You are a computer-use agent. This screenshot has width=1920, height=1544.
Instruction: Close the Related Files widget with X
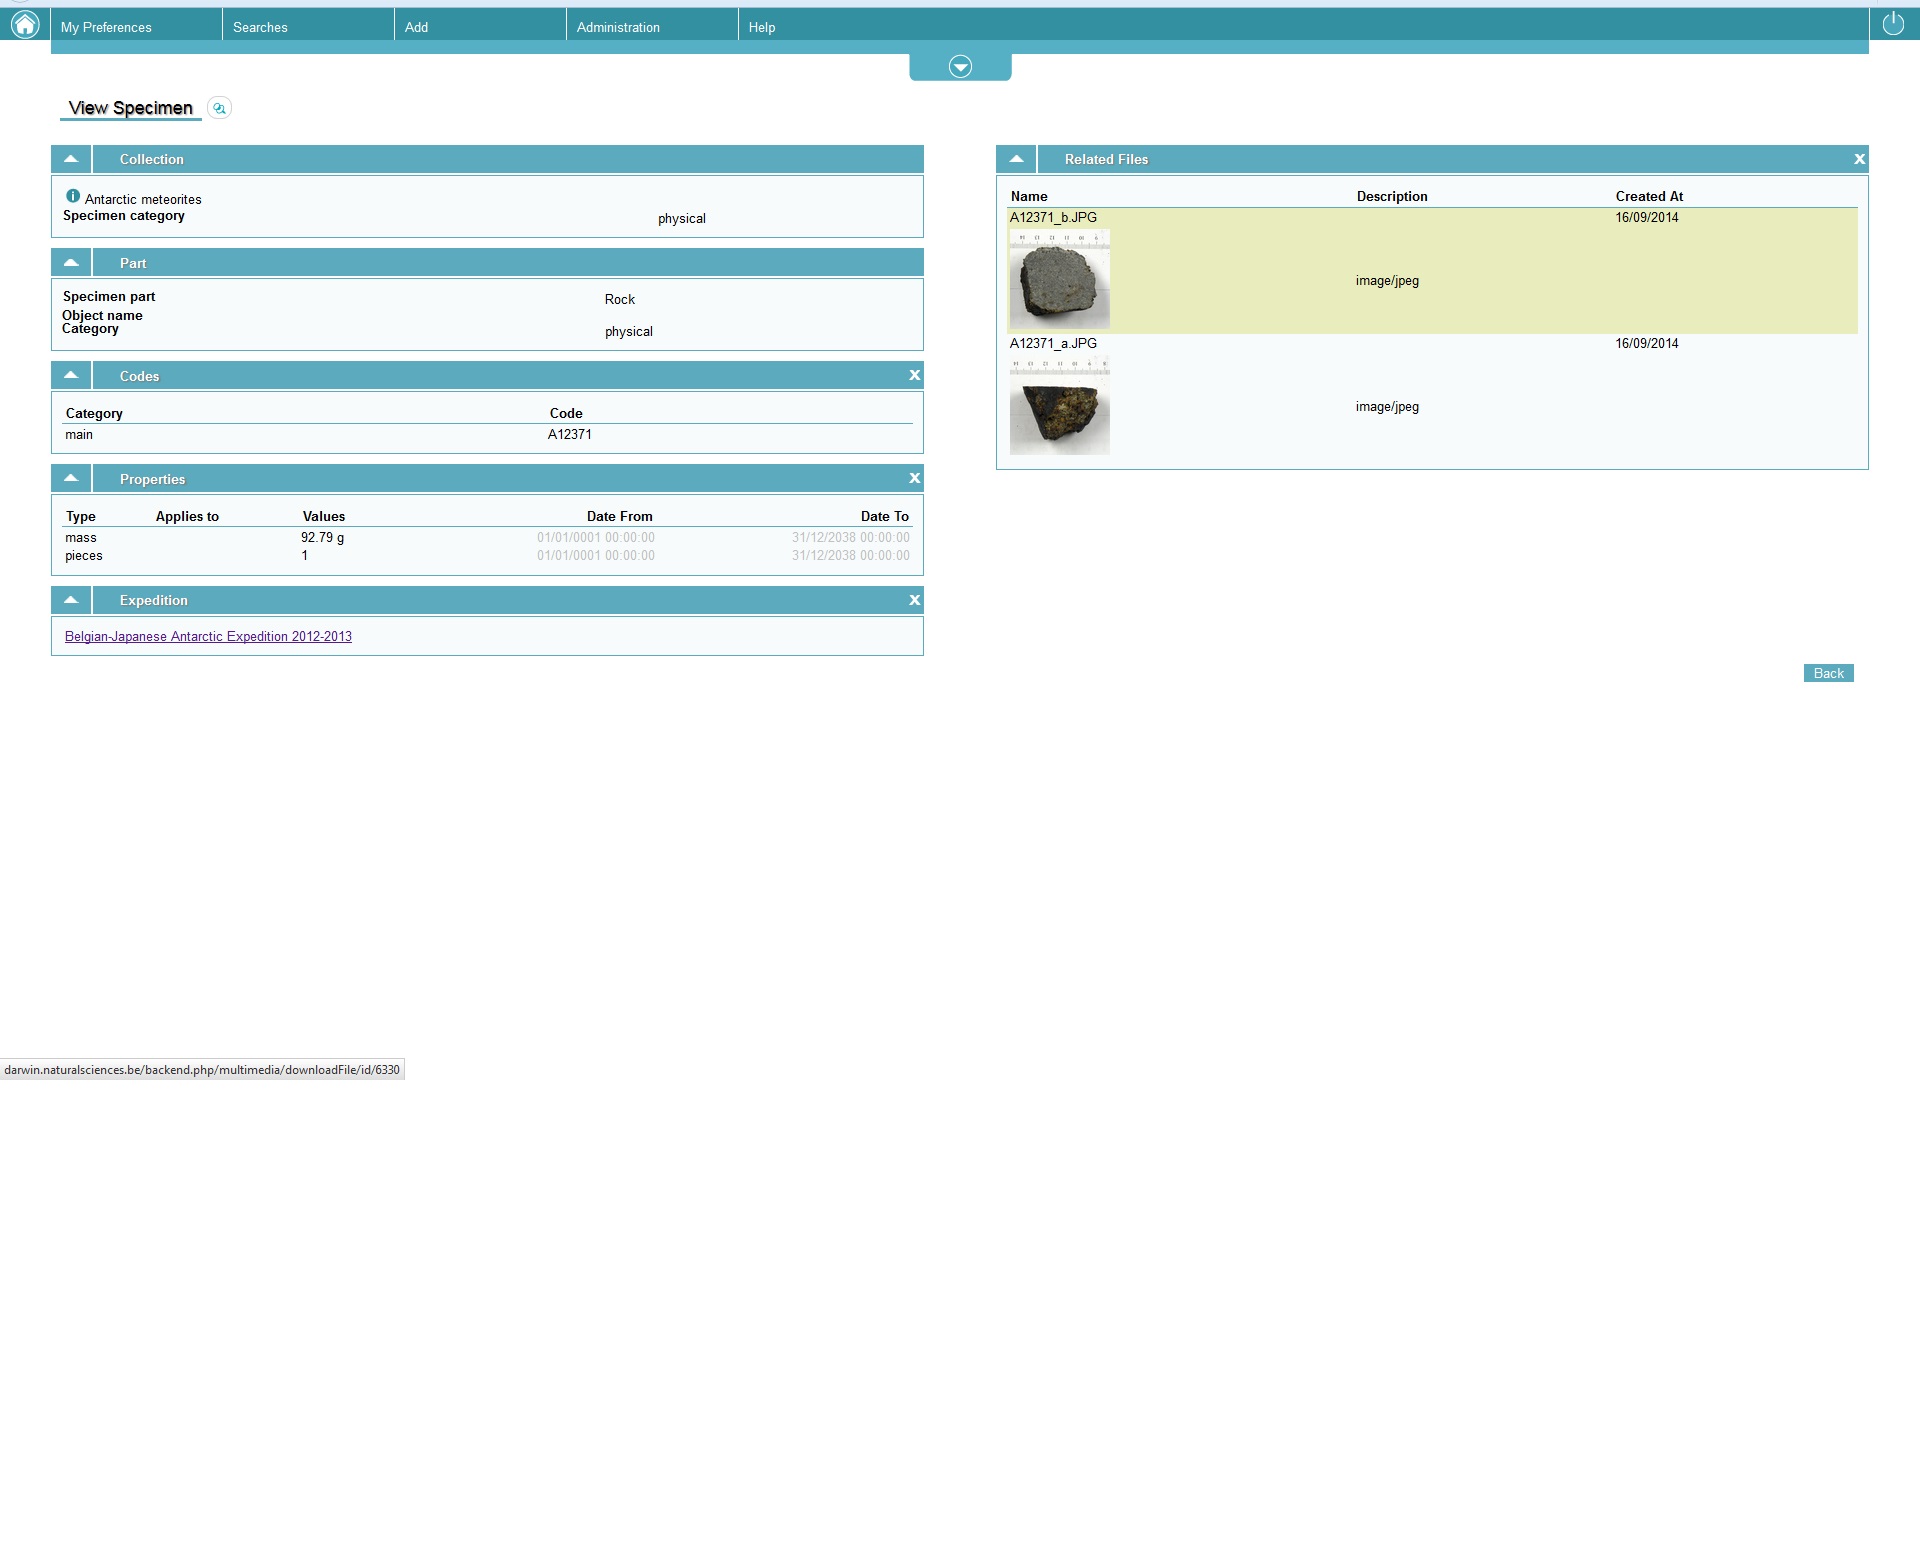pyautogui.click(x=1859, y=159)
